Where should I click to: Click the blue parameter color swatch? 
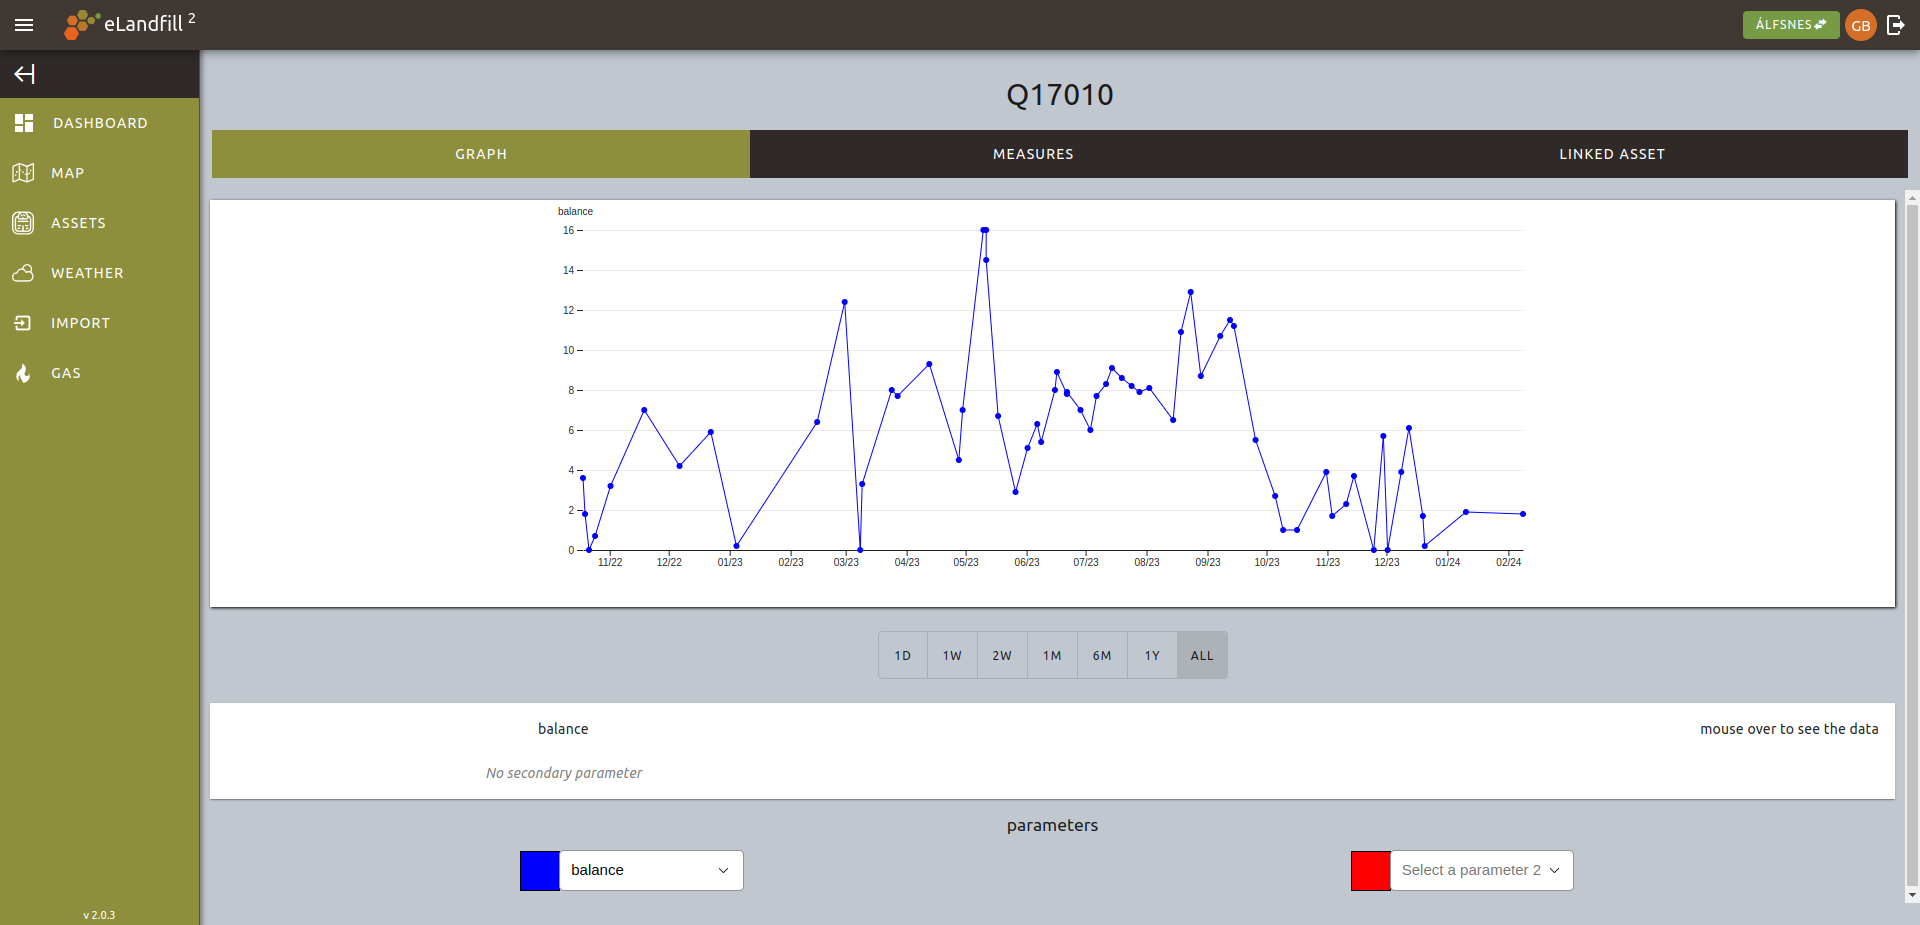pos(540,870)
